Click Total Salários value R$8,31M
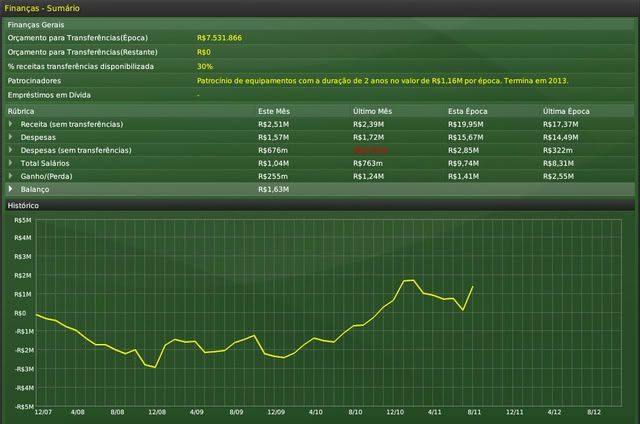Image resolution: width=640 pixels, height=424 pixels. [x=558, y=163]
